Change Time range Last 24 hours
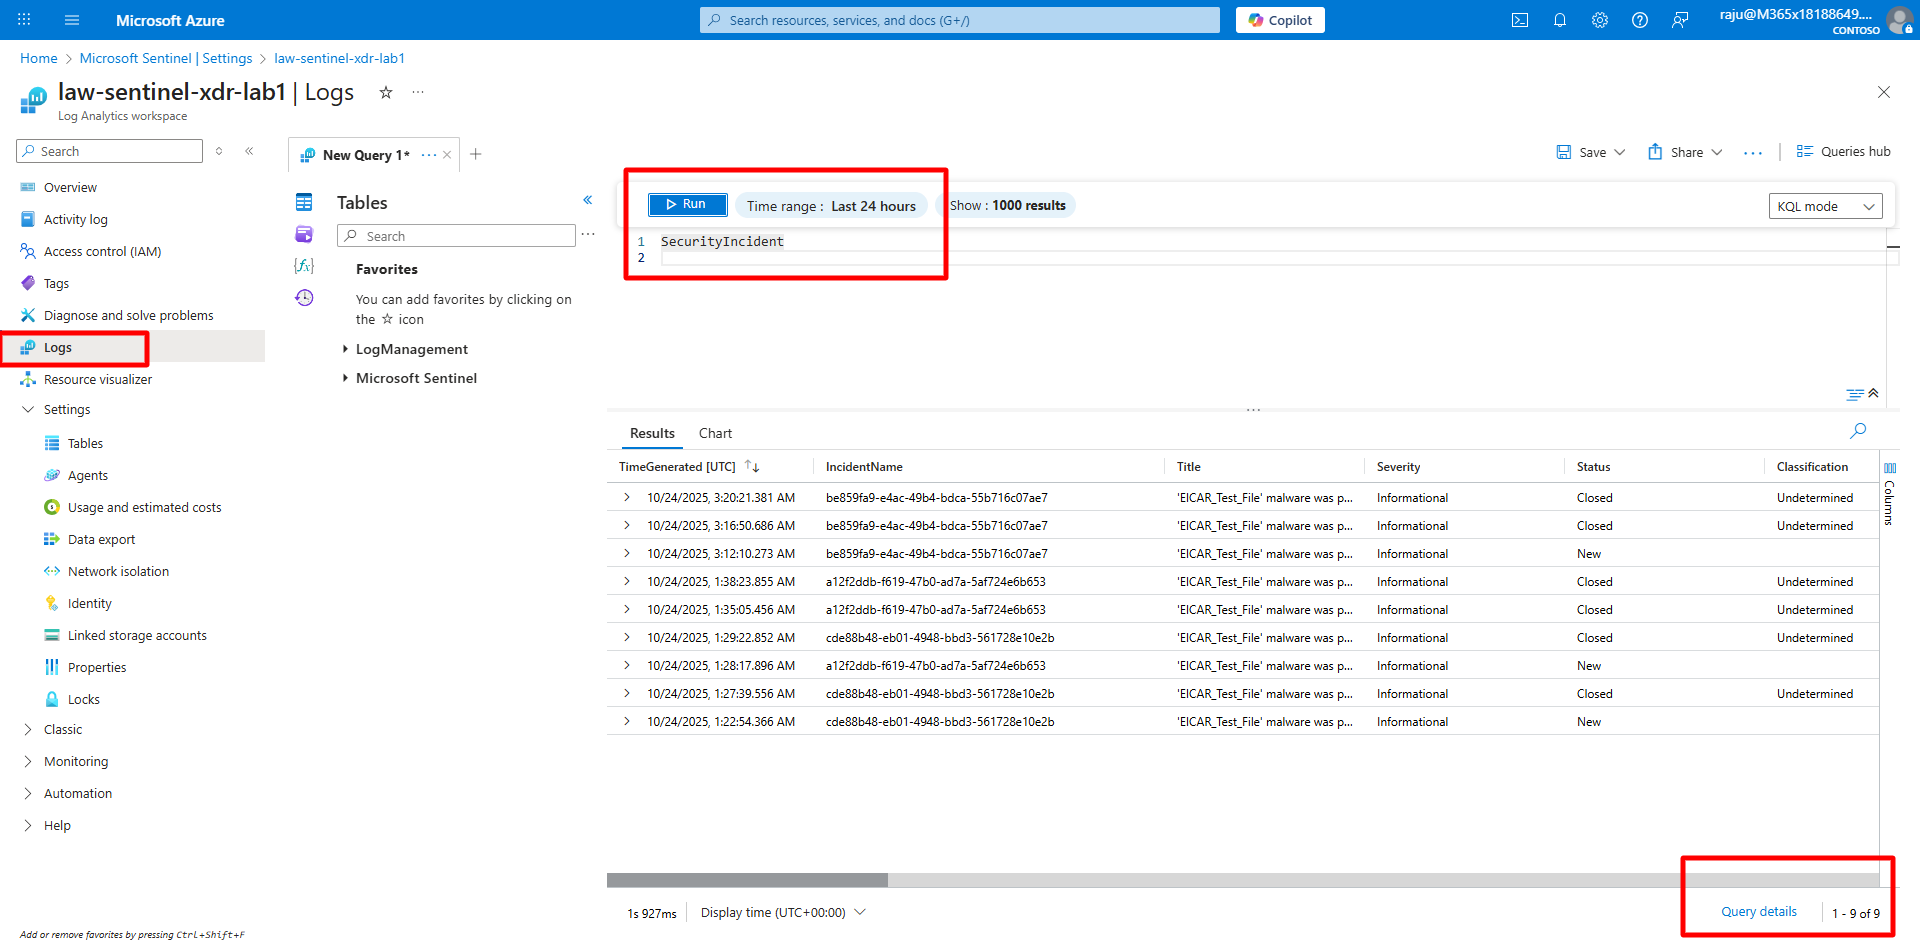Screen dimensions: 1920x945 [831, 206]
